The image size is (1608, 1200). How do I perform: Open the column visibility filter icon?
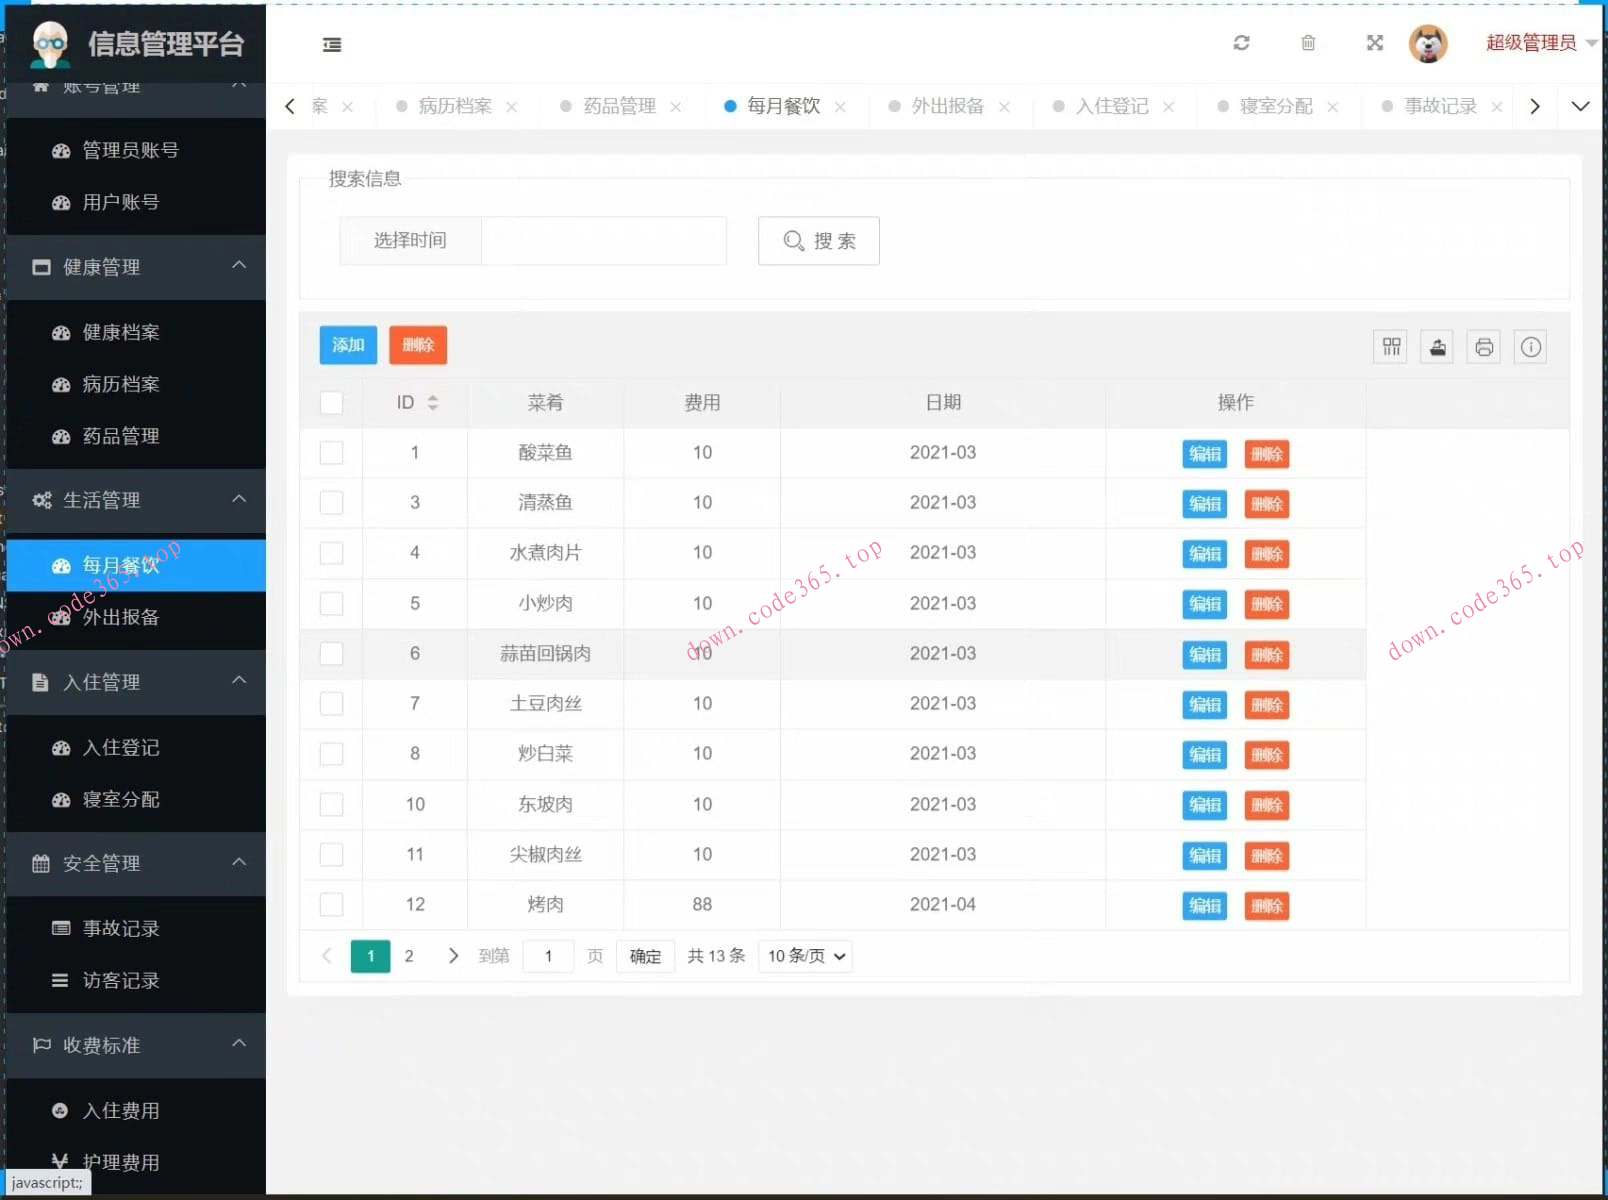(x=1389, y=346)
